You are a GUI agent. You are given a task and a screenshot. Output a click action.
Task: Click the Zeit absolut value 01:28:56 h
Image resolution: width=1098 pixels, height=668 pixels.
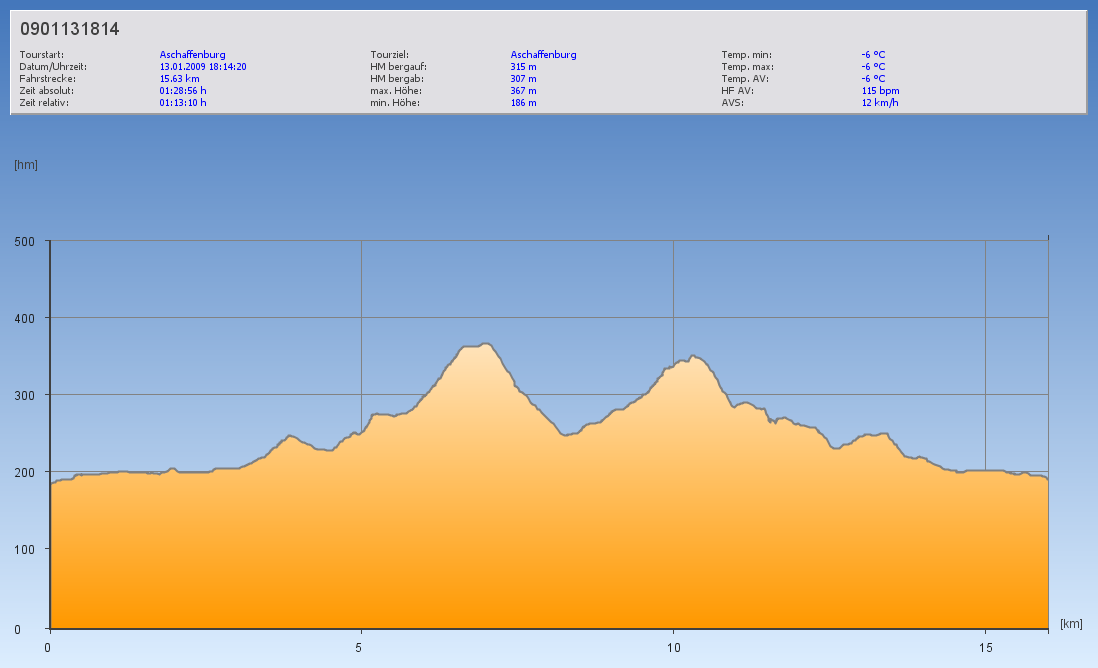183,90
